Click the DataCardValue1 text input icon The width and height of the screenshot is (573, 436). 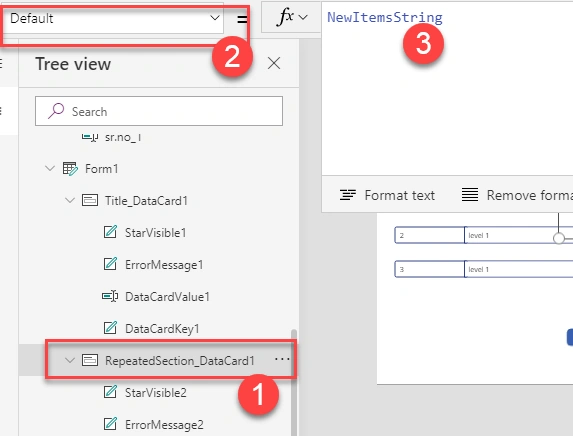click(x=110, y=296)
